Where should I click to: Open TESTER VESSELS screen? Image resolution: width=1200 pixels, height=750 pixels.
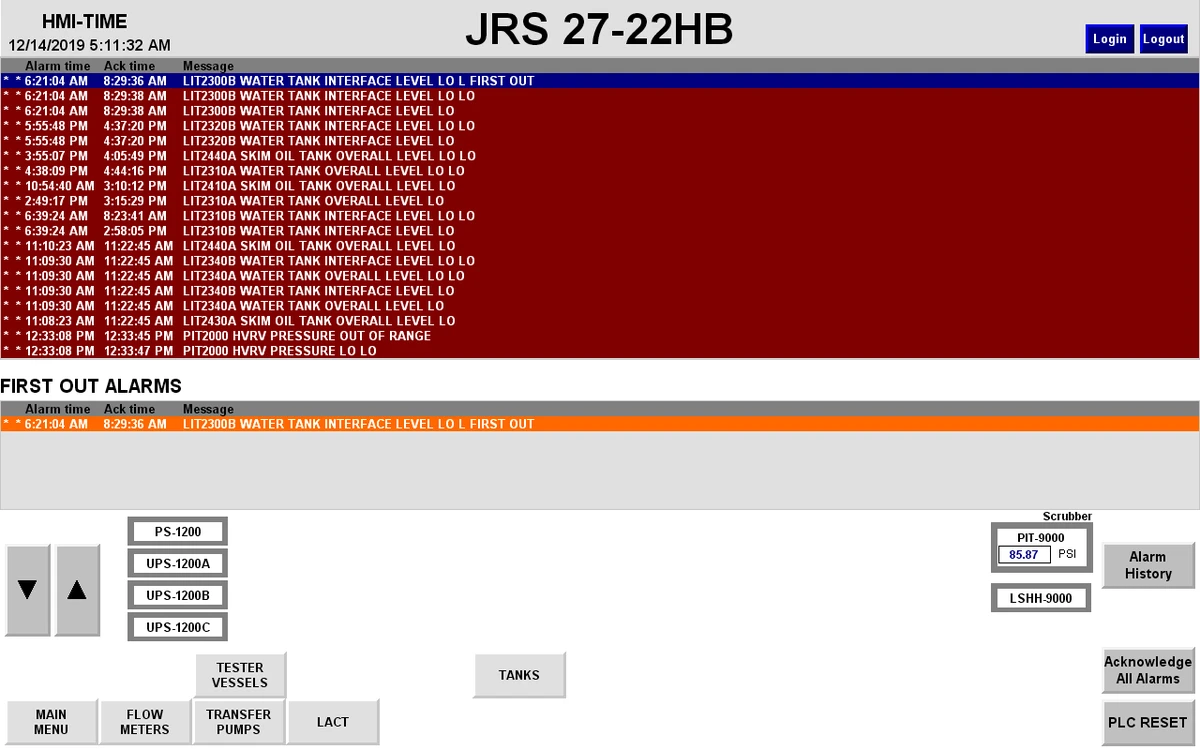240,675
